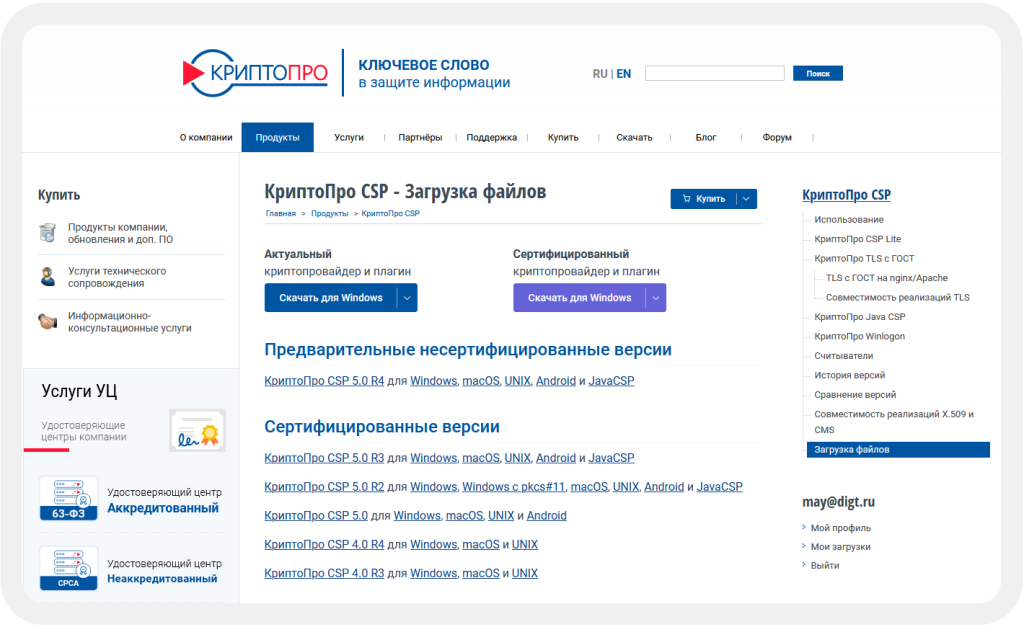
Task: Select 'Загрузка файлов' highlighted in the right sidebar
Action: pos(855,450)
